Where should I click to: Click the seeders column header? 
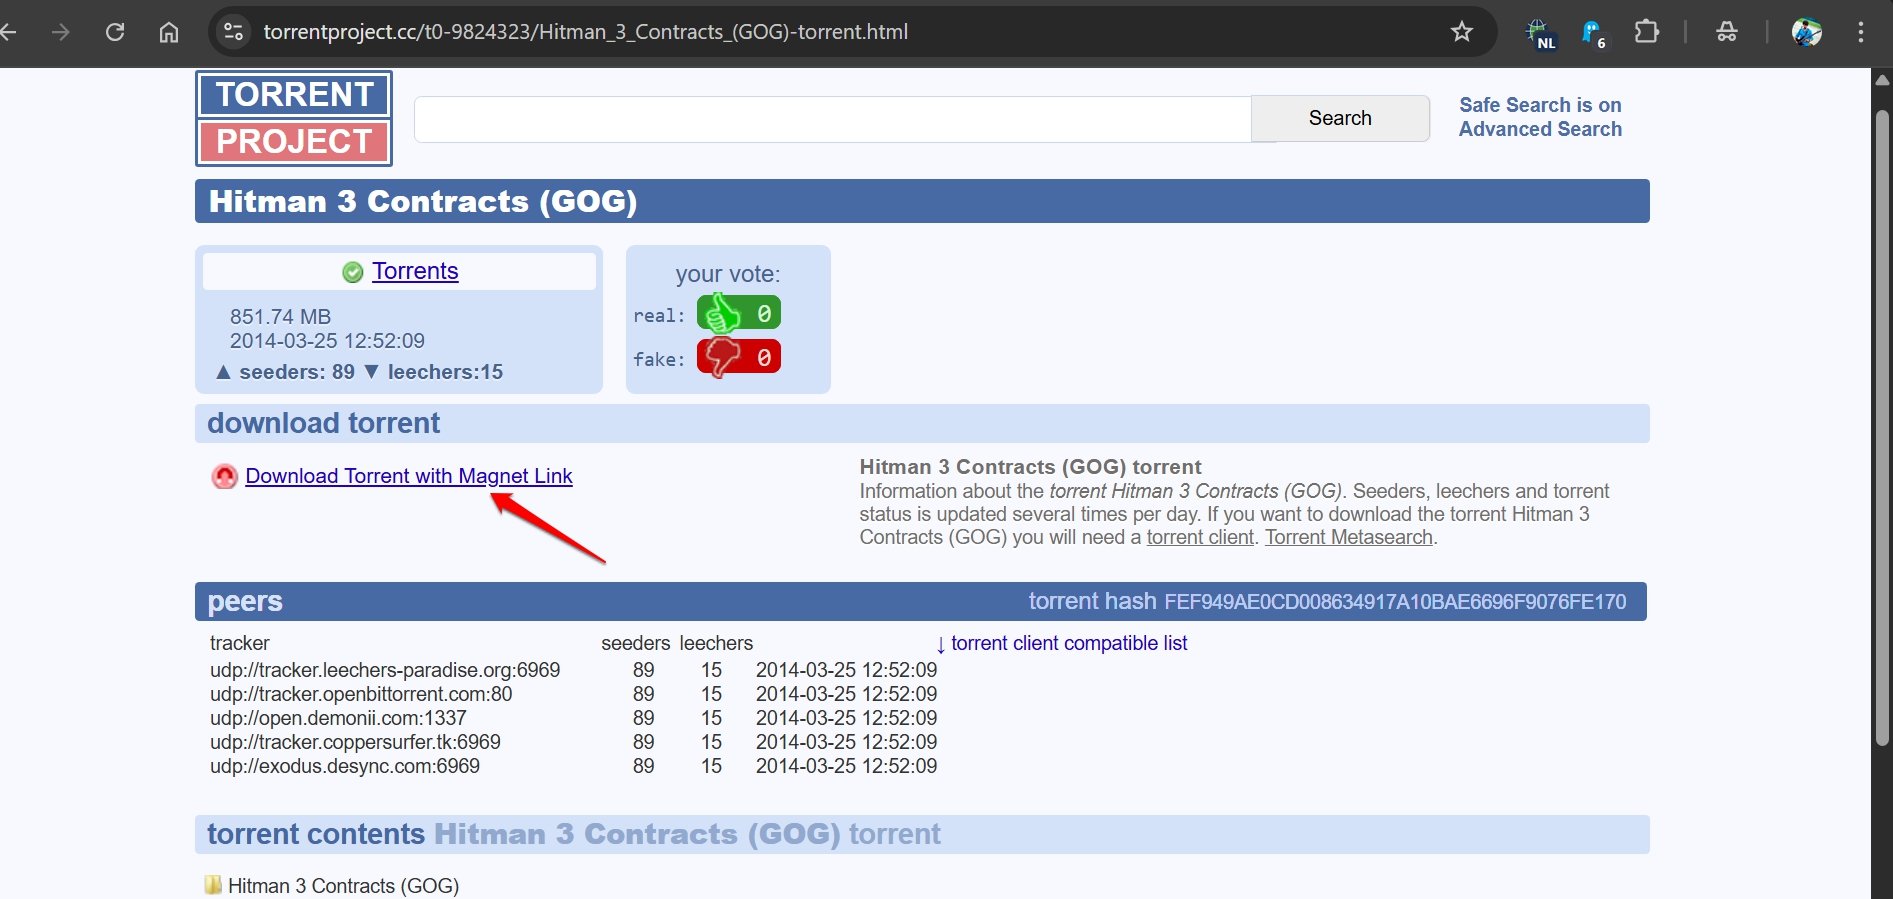635,643
